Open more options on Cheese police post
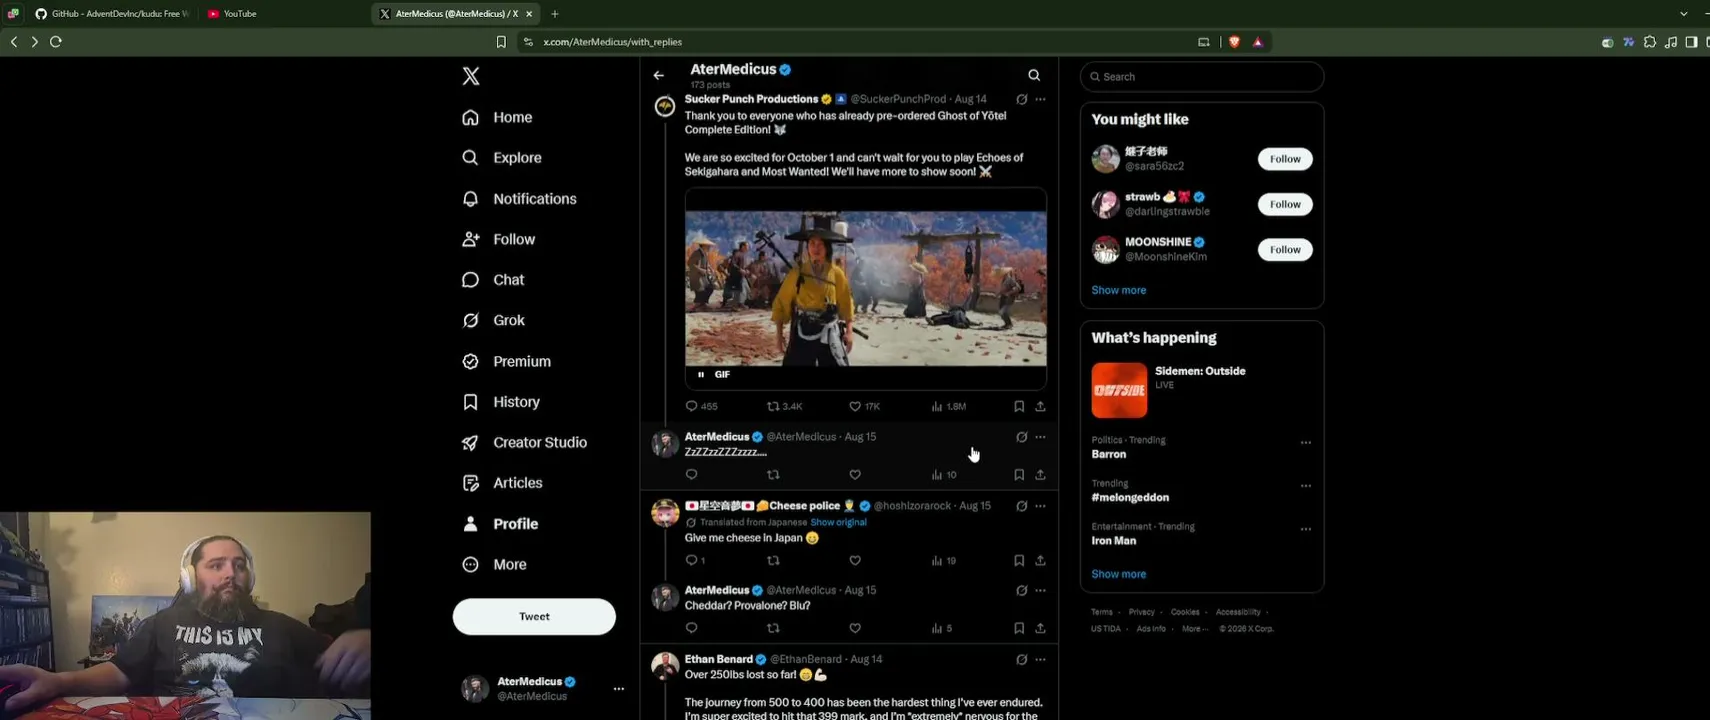The width and height of the screenshot is (1710, 720). [1040, 506]
